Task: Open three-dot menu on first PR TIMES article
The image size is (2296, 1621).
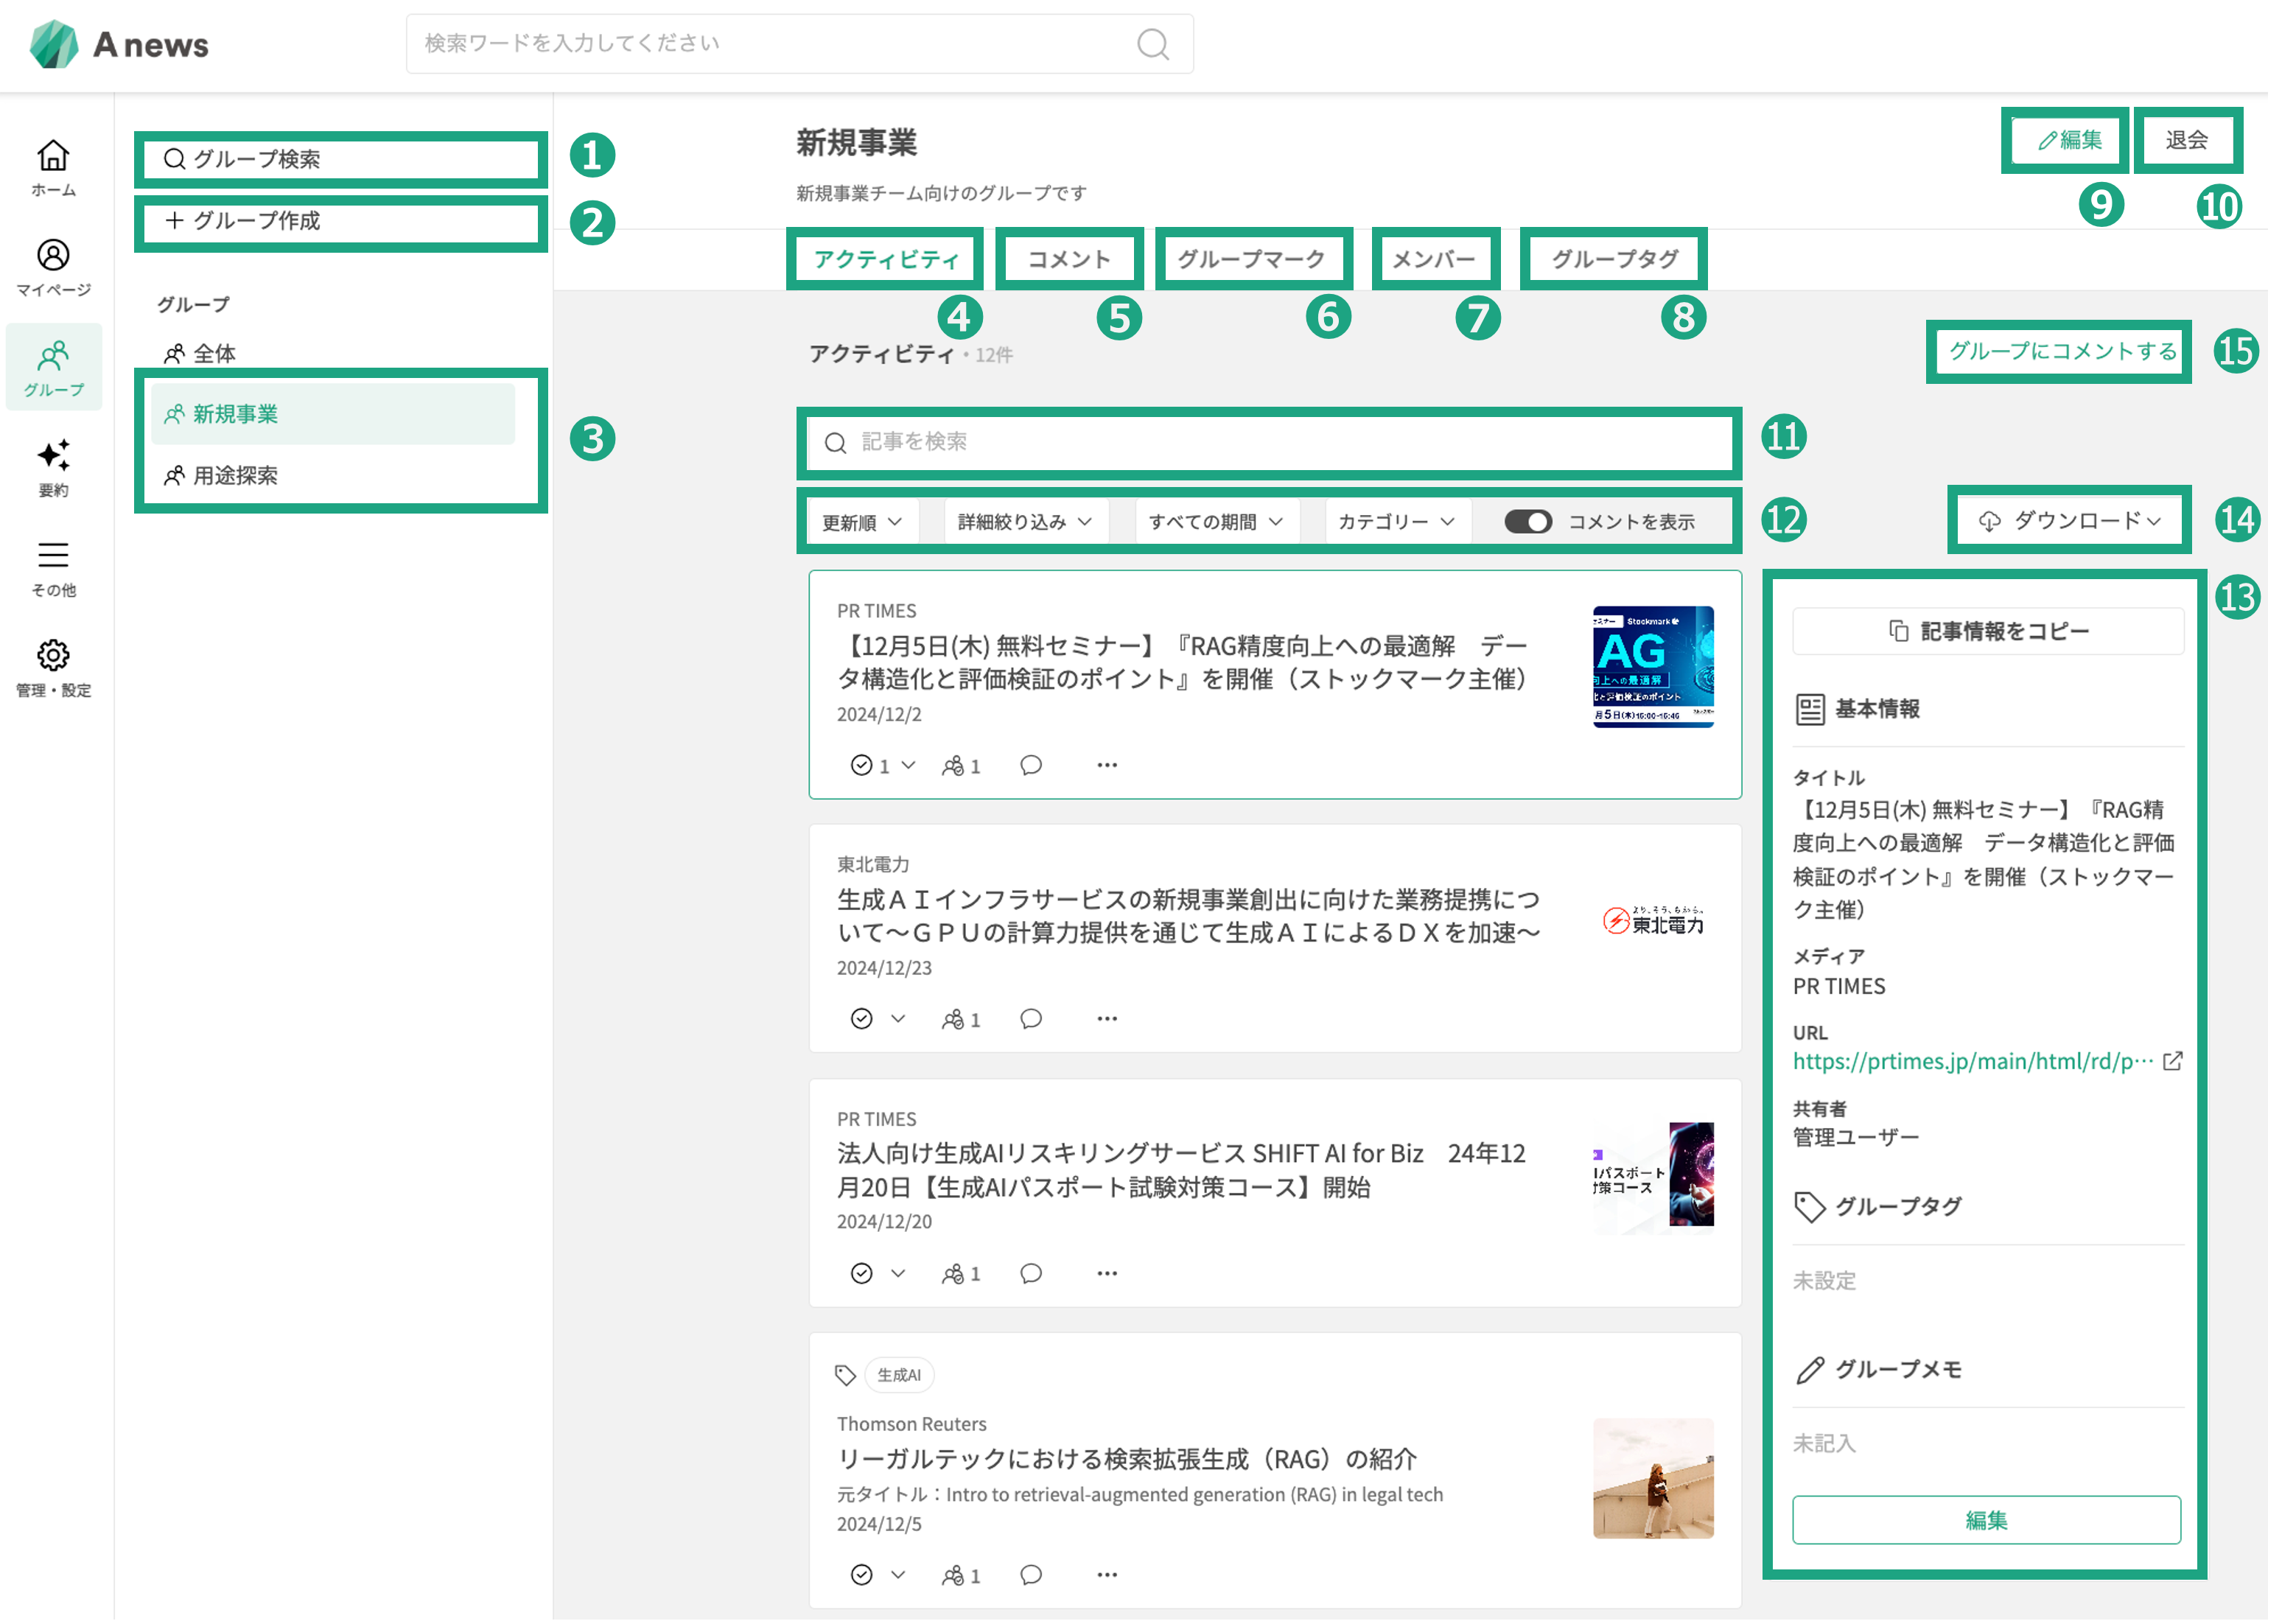Action: (1107, 765)
